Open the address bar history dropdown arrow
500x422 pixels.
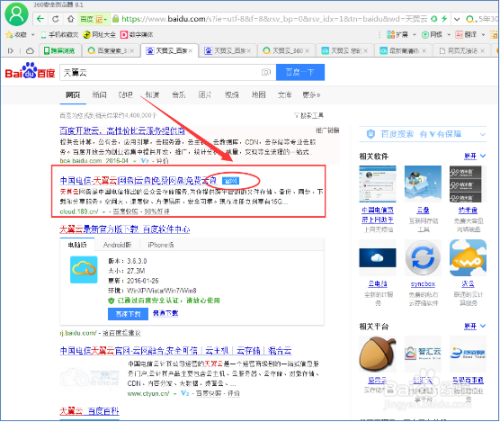point(457,19)
